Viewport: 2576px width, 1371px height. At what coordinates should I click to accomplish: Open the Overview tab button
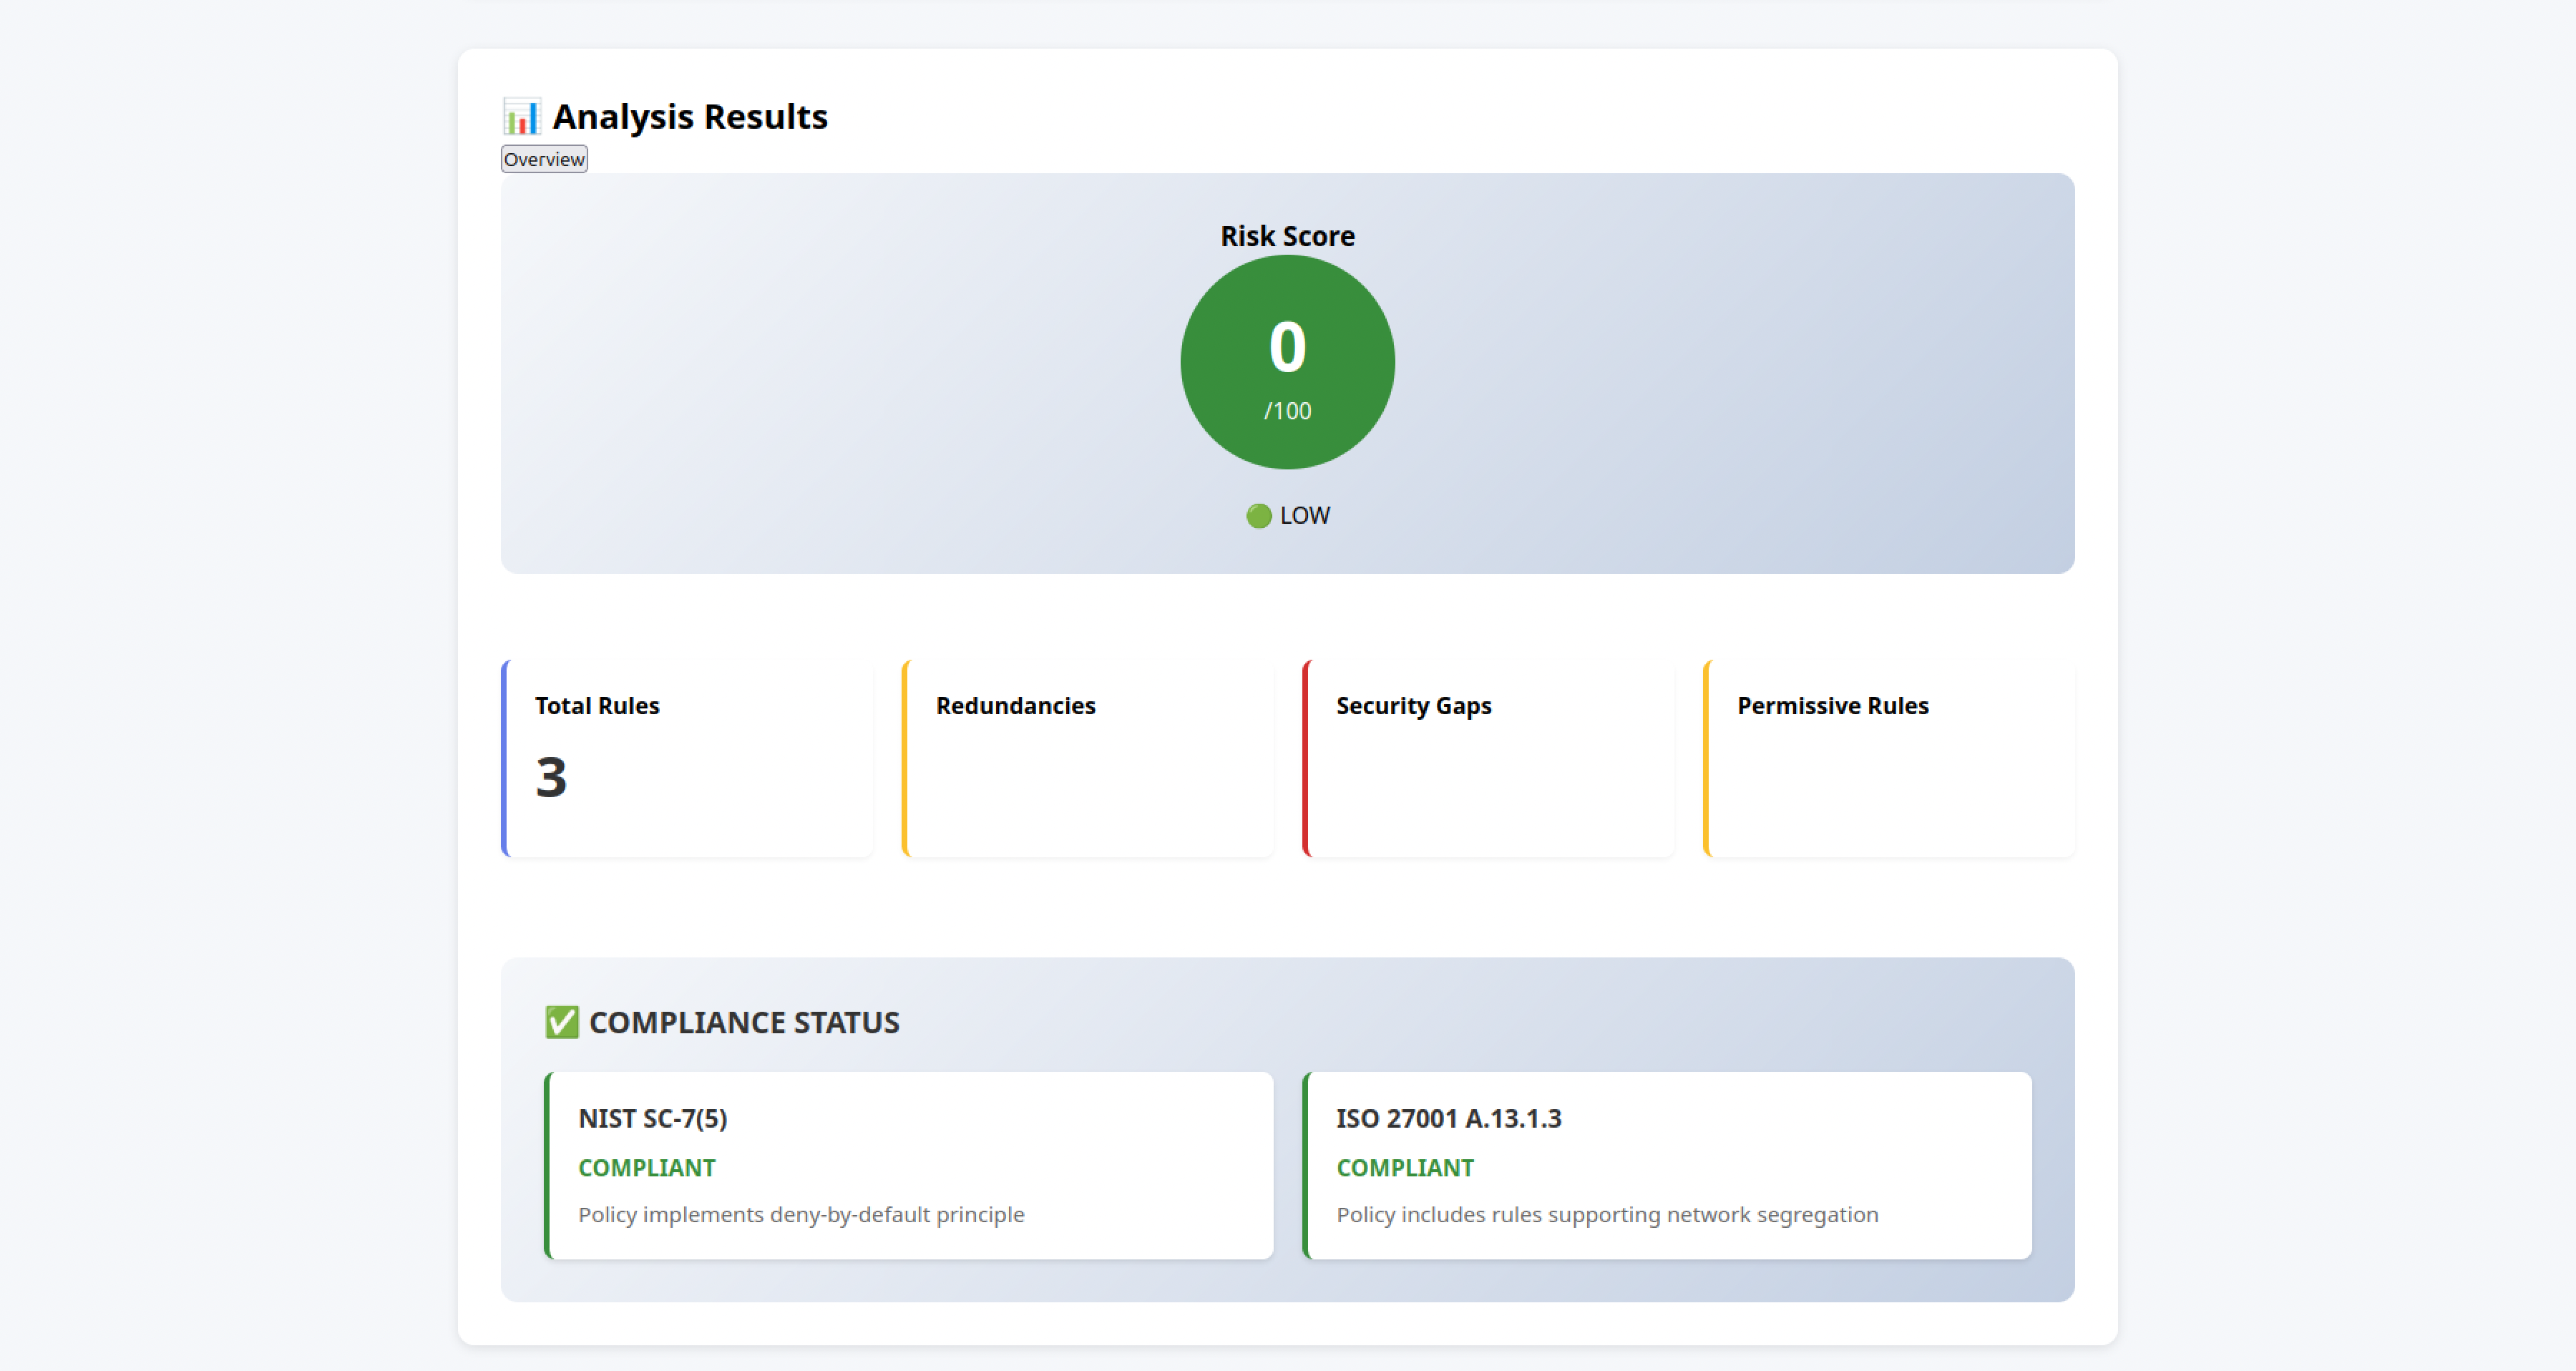click(x=544, y=159)
